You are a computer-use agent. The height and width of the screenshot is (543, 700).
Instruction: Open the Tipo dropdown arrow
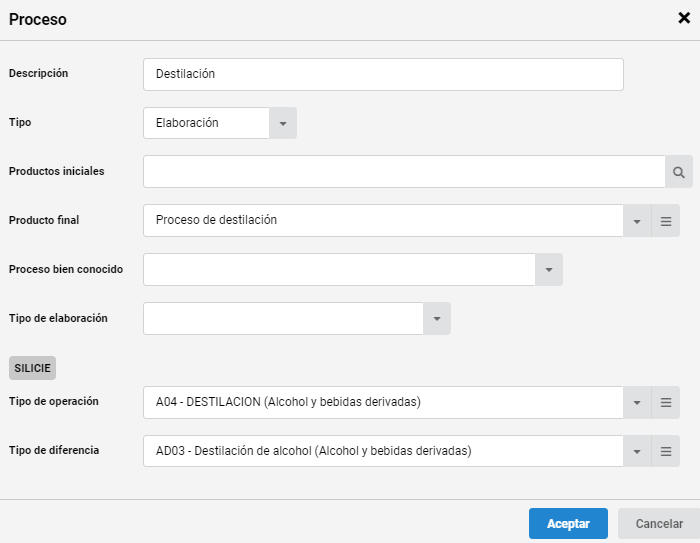(x=283, y=123)
